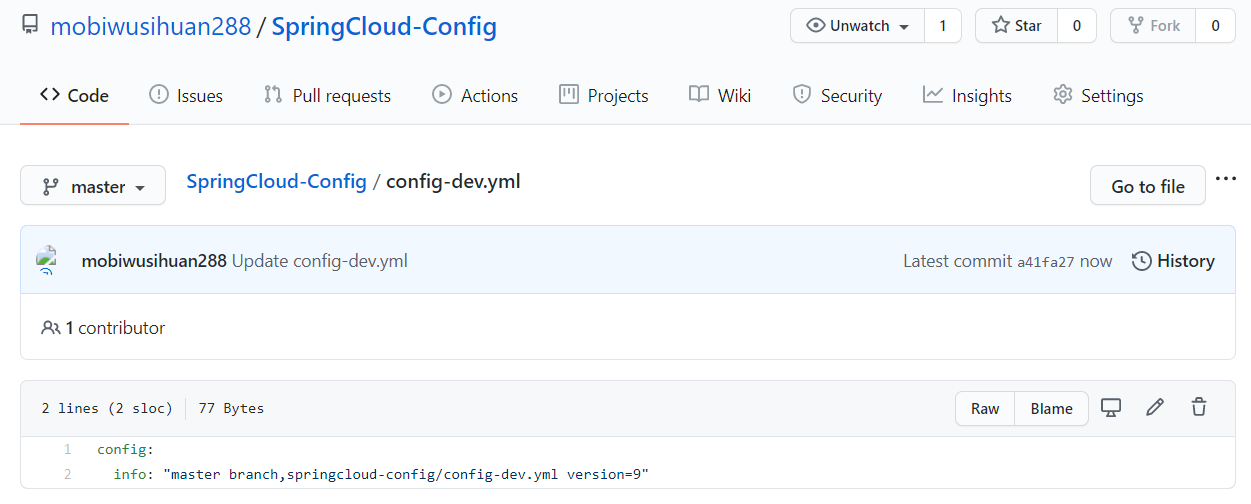Screen dimensions: 1251x504
Task: Click the History clock icon
Action: (1141, 261)
